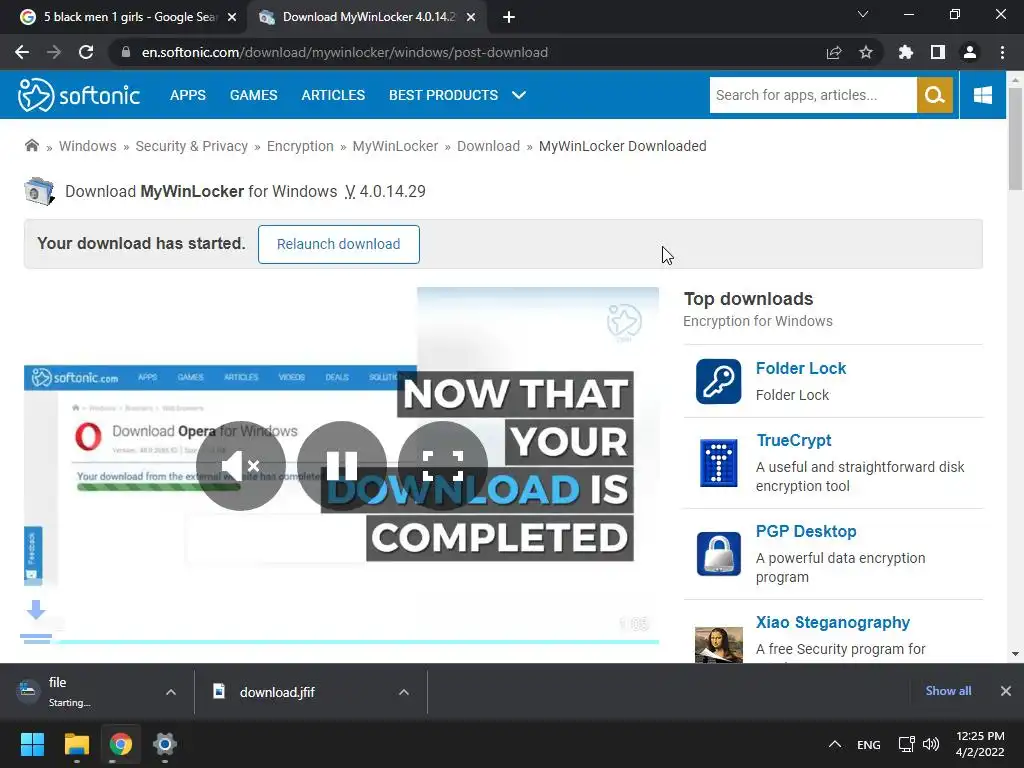Open the download.jfif item
This screenshot has height=768, width=1024.
point(277,692)
